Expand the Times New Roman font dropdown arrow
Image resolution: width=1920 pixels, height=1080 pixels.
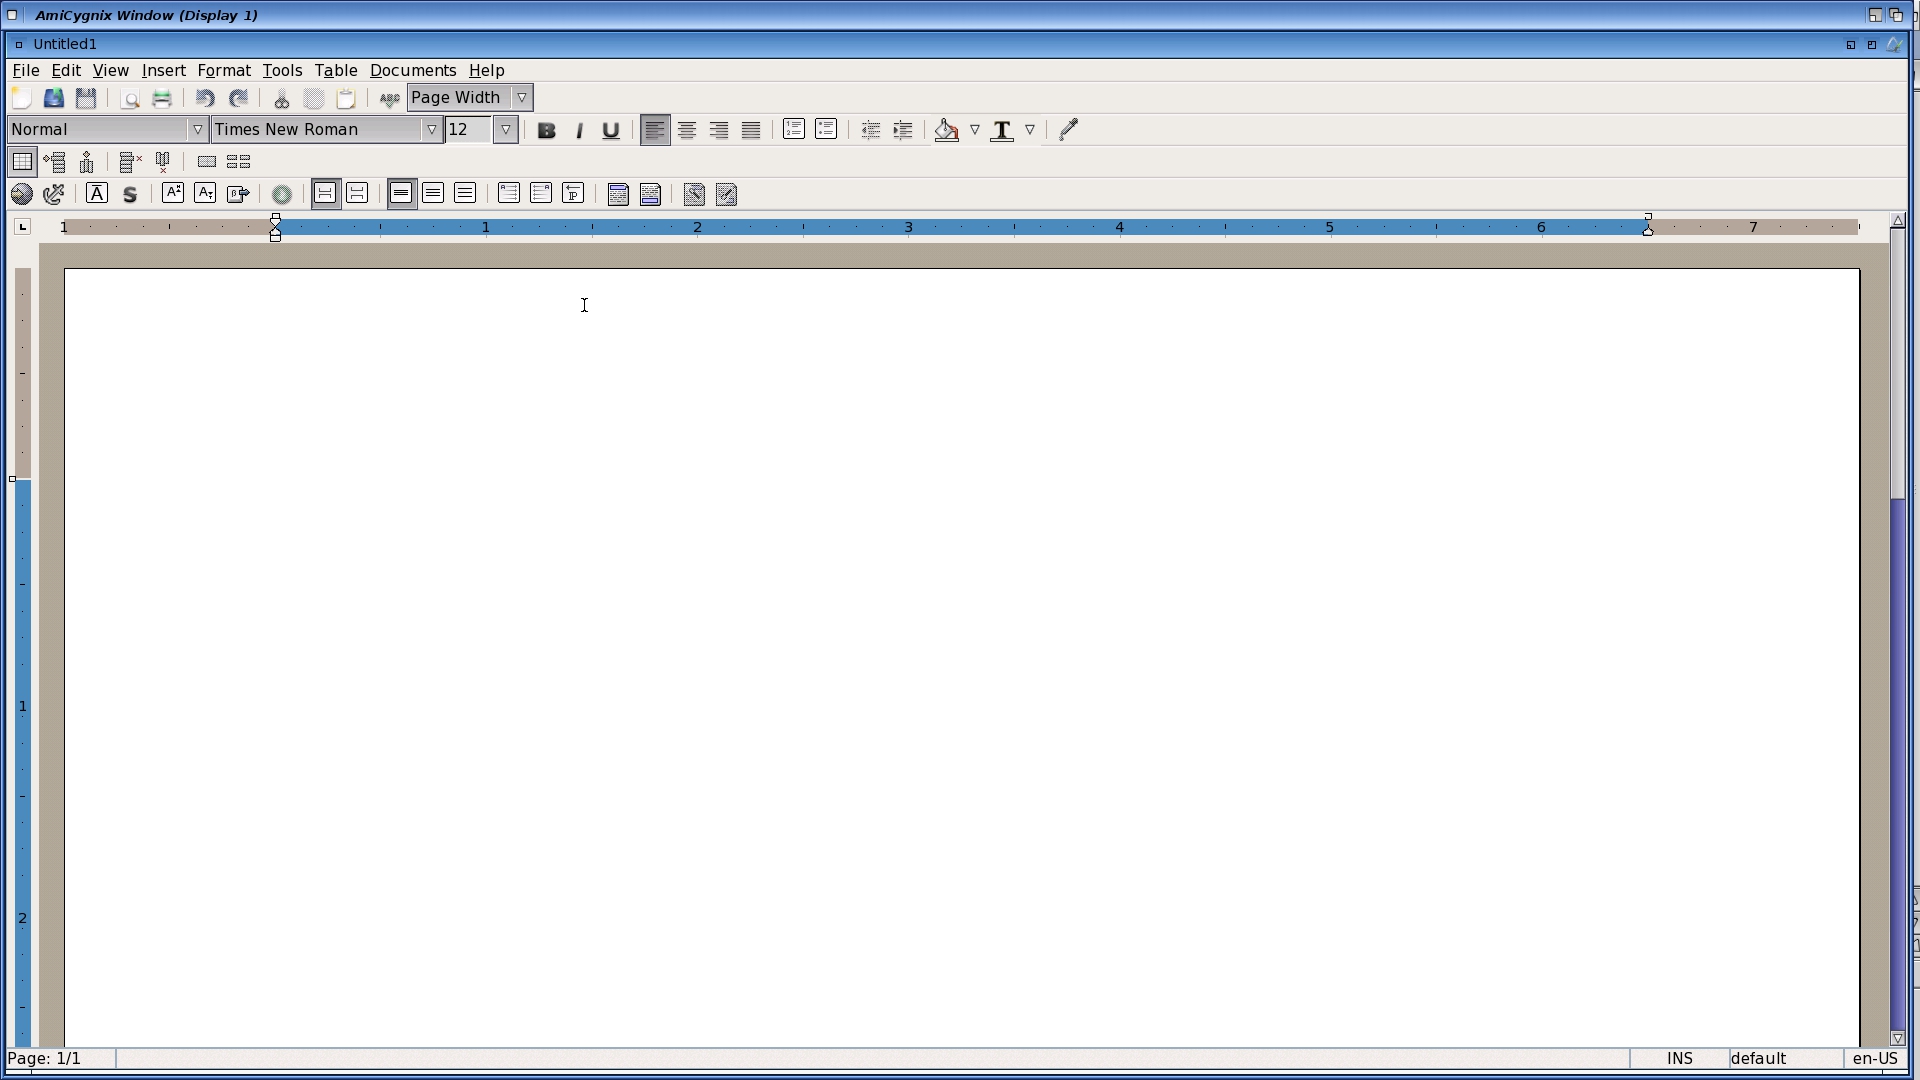click(x=432, y=130)
